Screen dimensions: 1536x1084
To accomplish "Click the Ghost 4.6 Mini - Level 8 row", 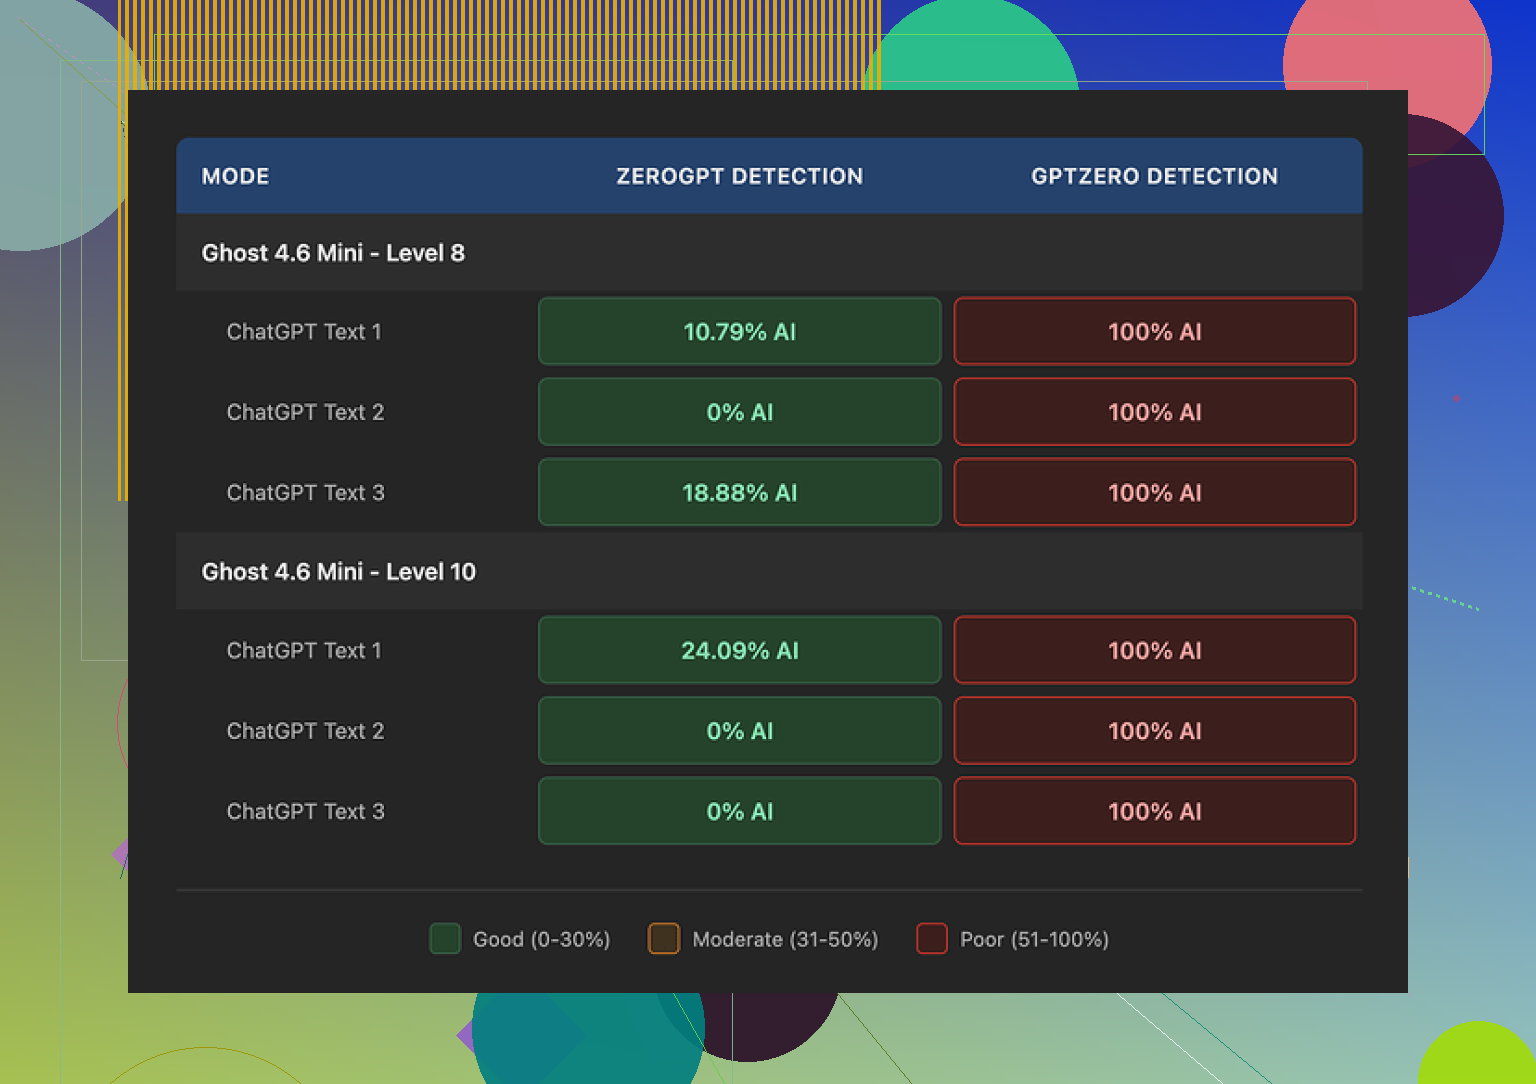I will tap(333, 253).
